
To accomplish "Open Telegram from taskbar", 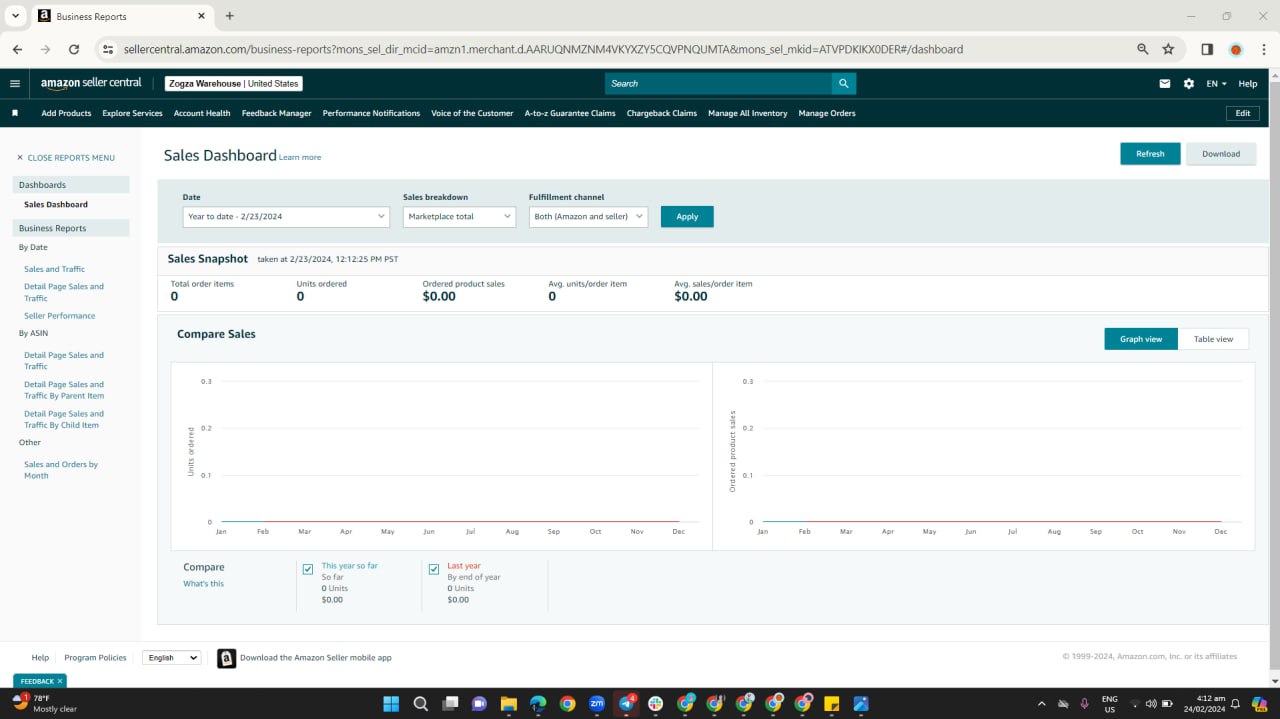I will (x=626, y=703).
